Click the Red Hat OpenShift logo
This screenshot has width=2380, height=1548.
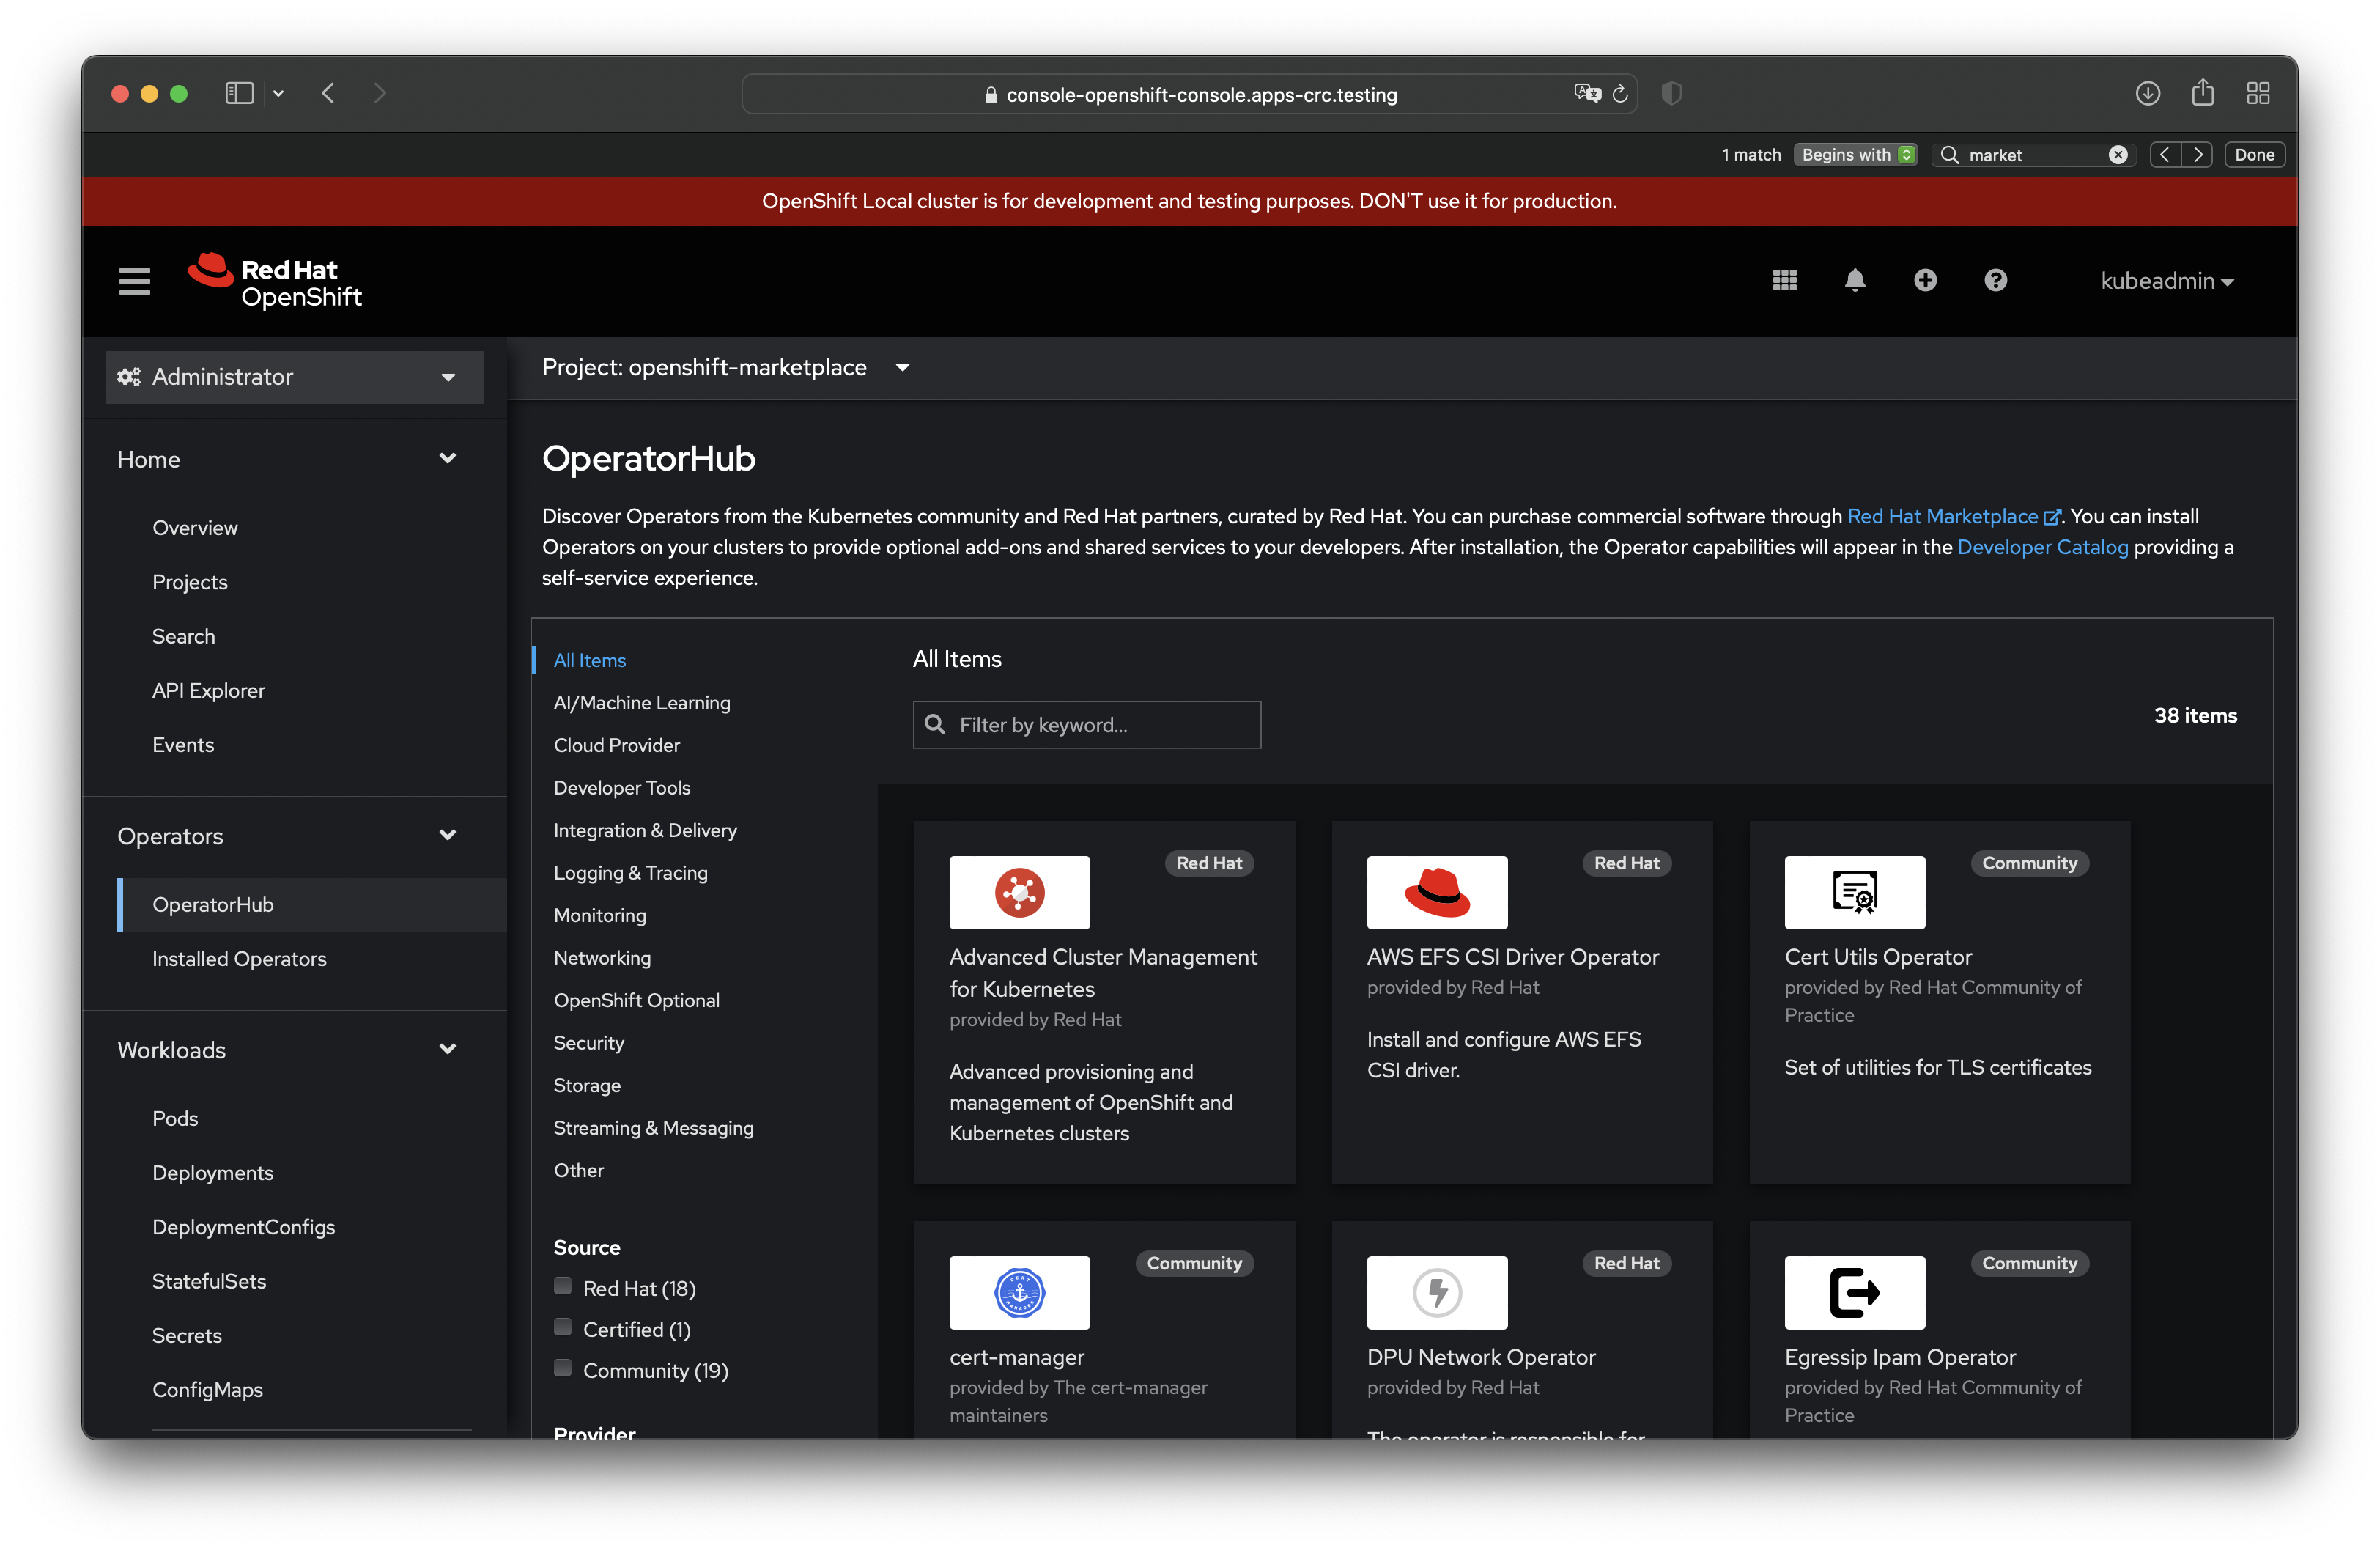click(x=275, y=281)
